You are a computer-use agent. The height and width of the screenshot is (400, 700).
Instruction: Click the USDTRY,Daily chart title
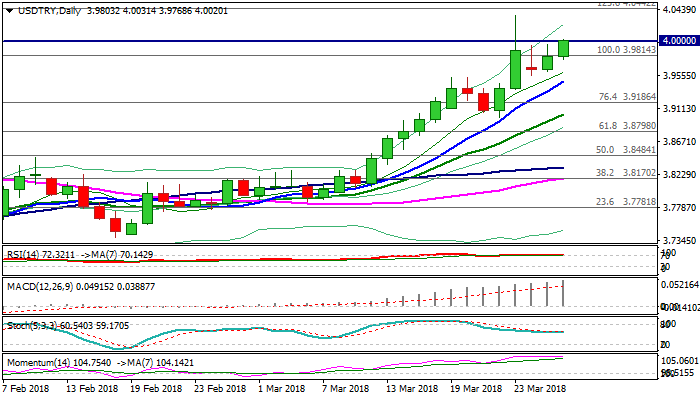pyautogui.click(x=49, y=11)
